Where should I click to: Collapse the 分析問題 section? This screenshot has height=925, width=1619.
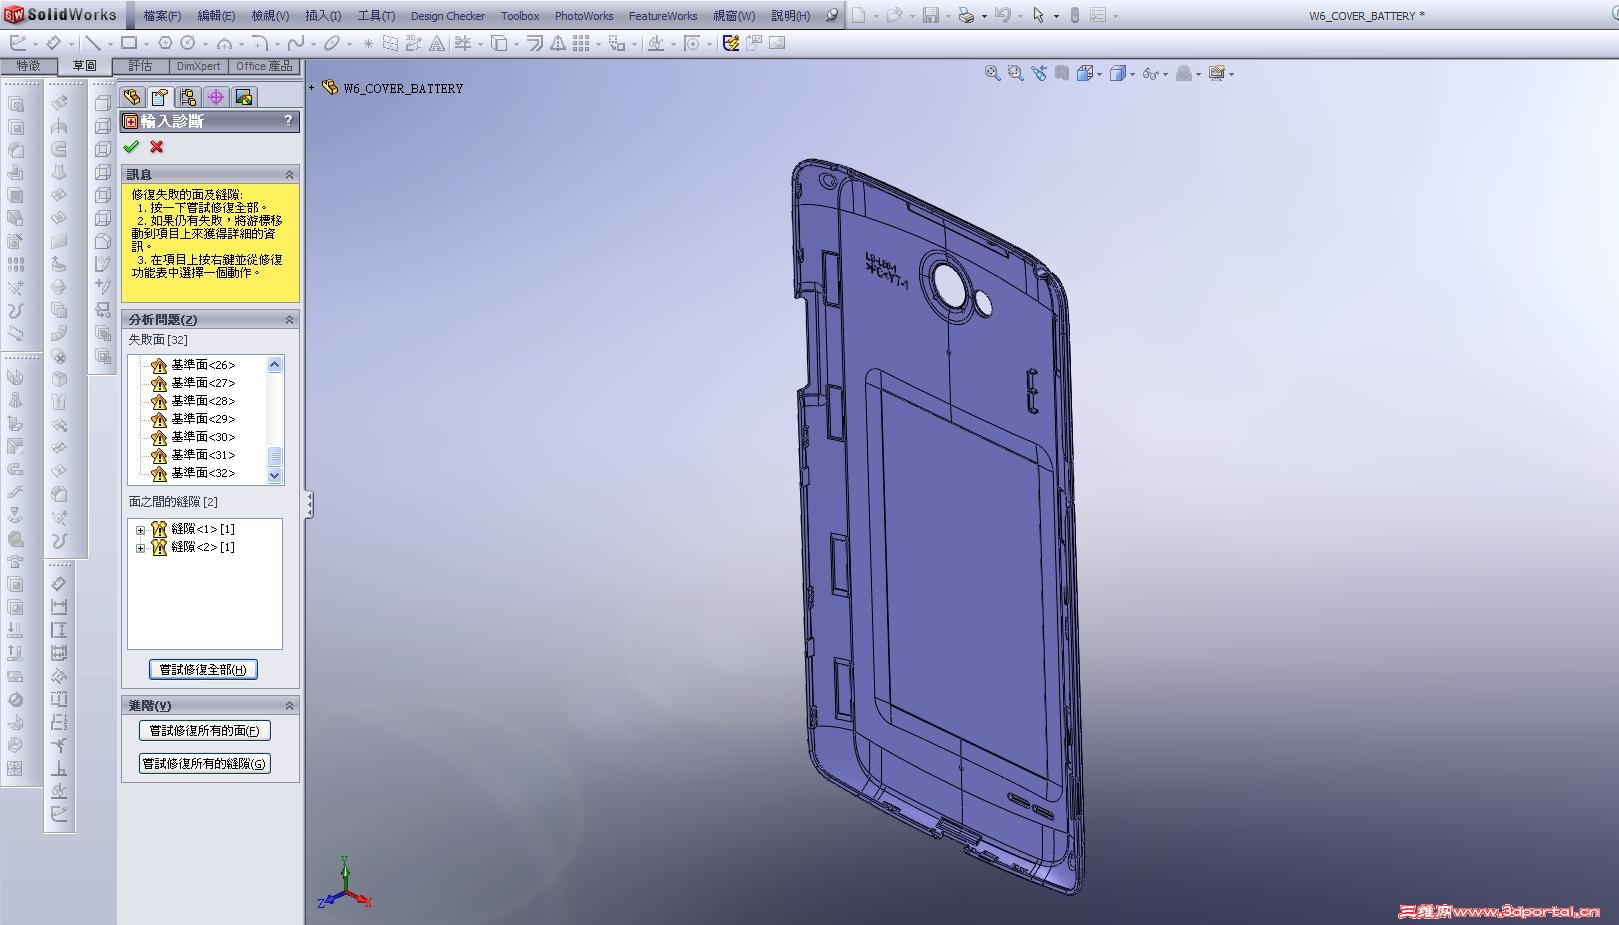tap(290, 319)
